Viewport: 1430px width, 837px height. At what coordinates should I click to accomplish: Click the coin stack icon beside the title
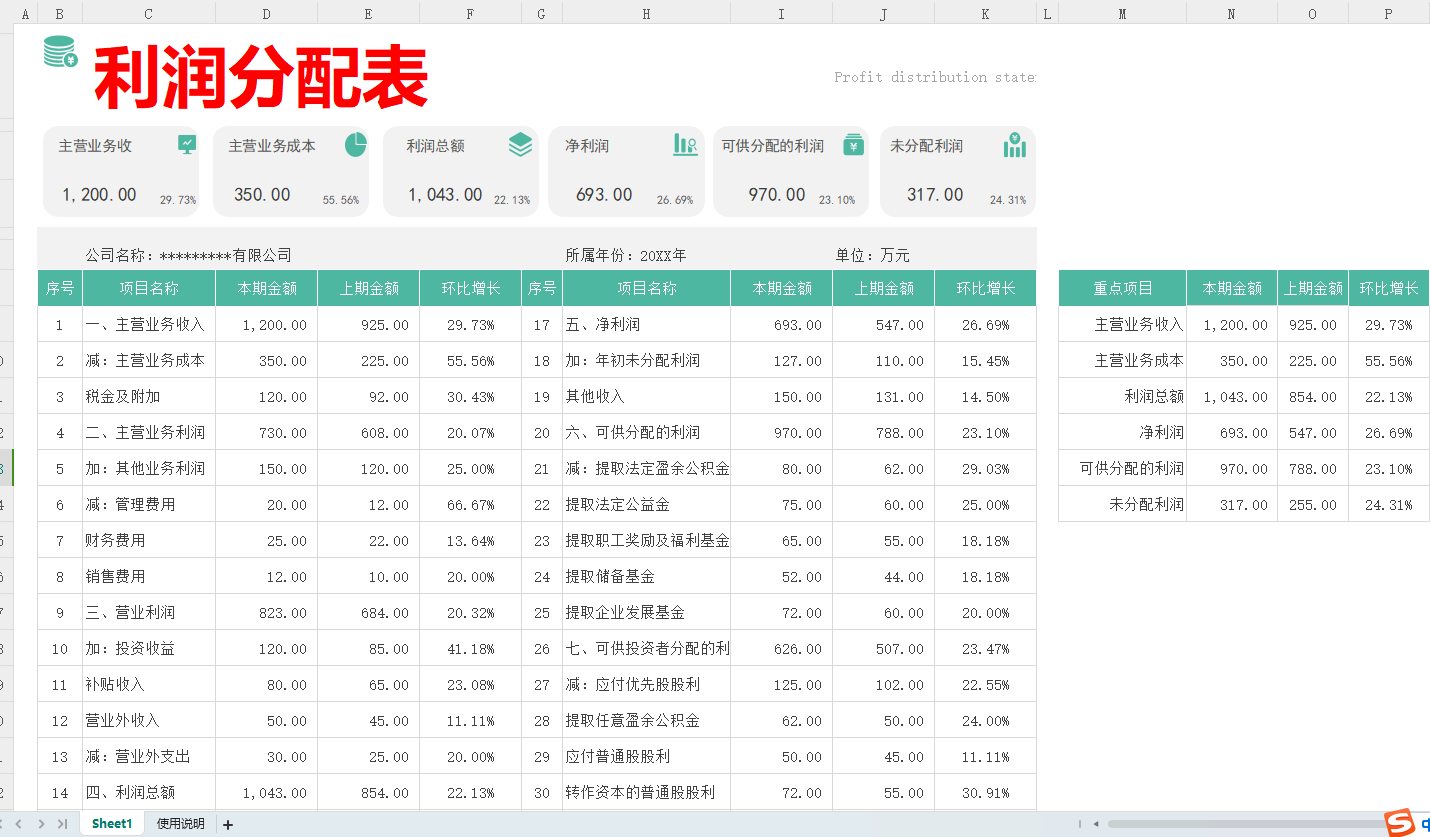pyautogui.click(x=60, y=52)
